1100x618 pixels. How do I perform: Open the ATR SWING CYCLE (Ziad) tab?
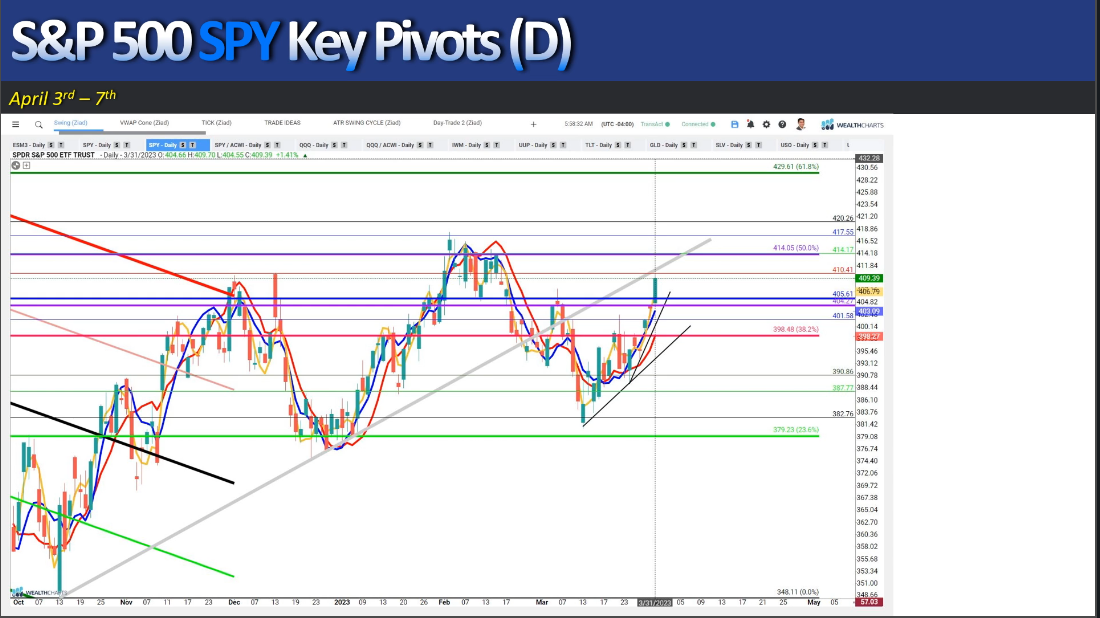(x=367, y=123)
